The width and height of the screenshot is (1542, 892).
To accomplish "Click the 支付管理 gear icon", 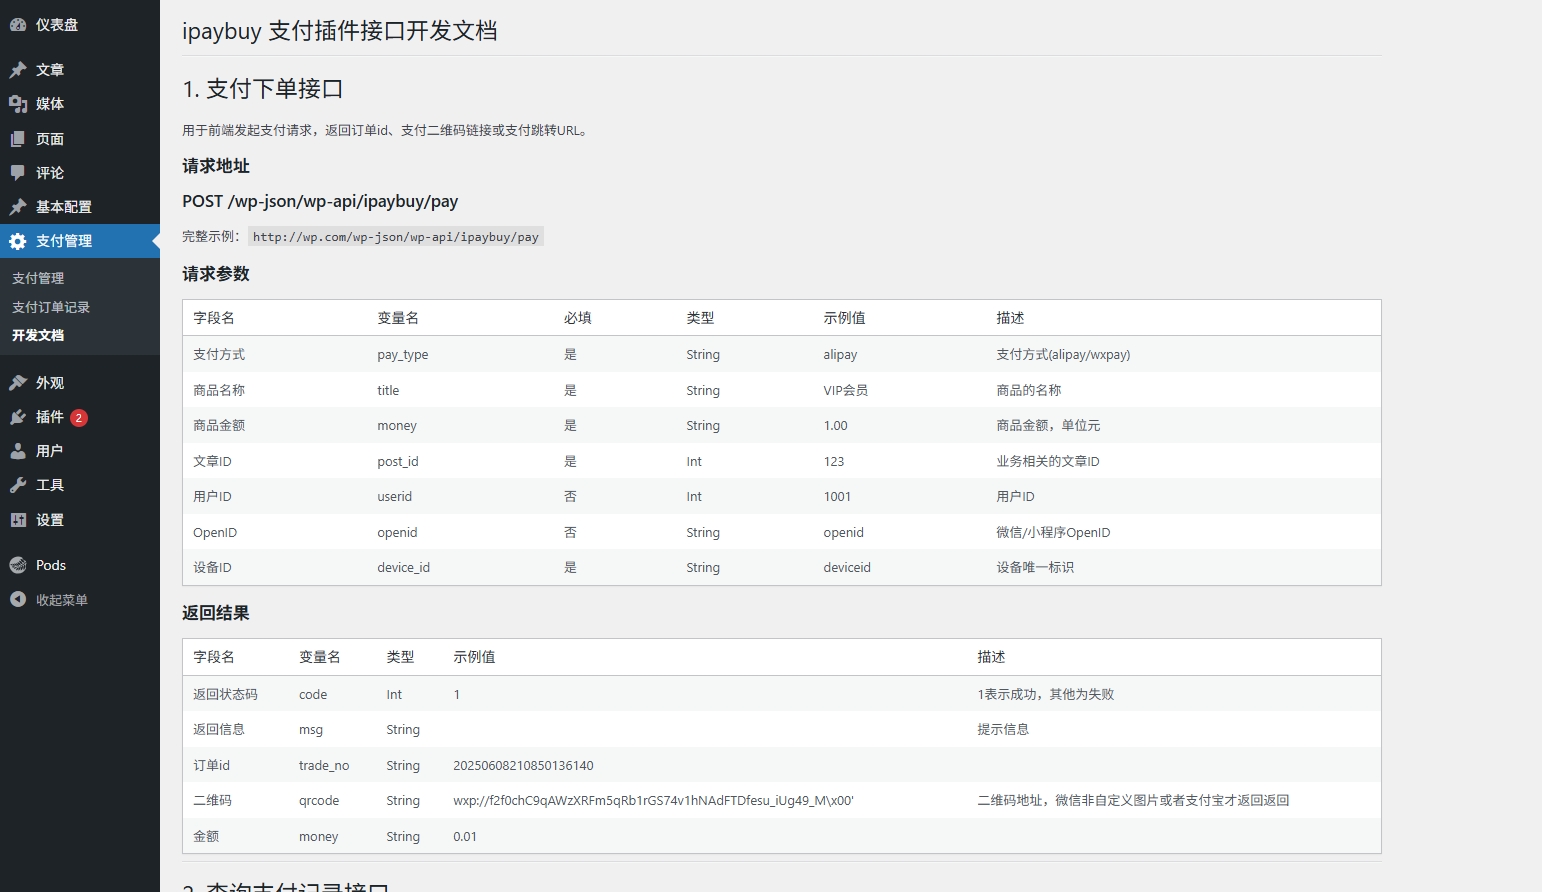I will pyautogui.click(x=18, y=241).
